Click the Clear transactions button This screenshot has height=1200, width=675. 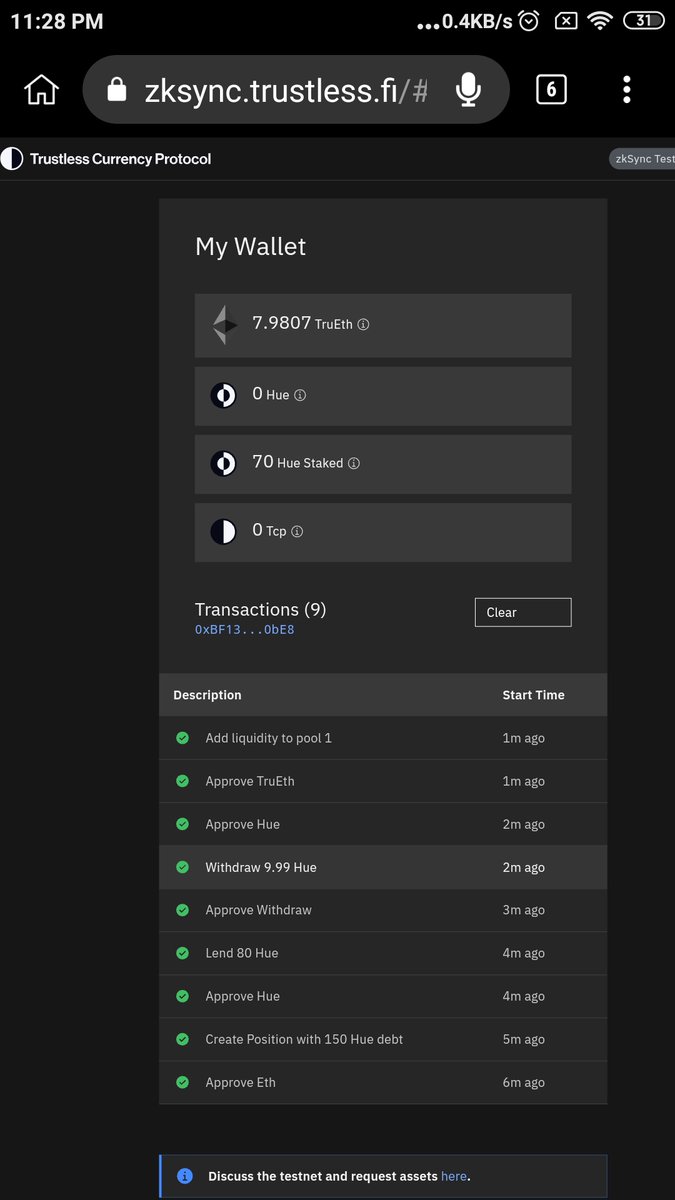click(x=523, y=612)
